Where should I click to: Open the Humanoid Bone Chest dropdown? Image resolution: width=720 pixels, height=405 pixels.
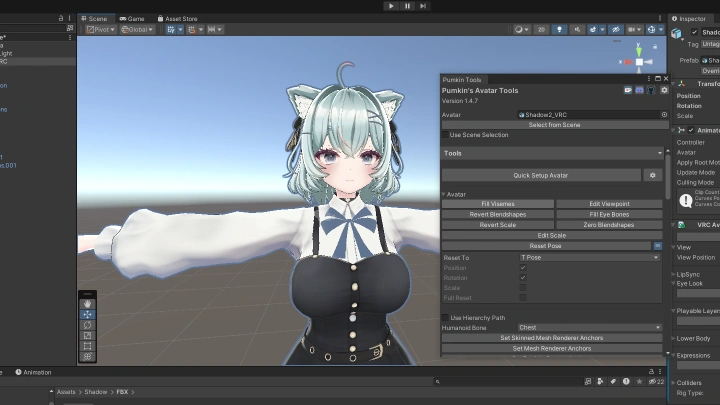pos(590,327)
